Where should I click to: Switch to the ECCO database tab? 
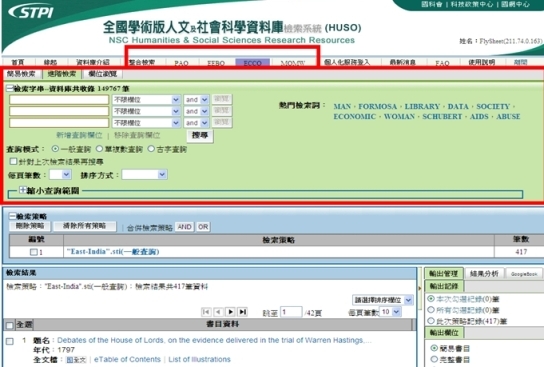click(252, 63)
